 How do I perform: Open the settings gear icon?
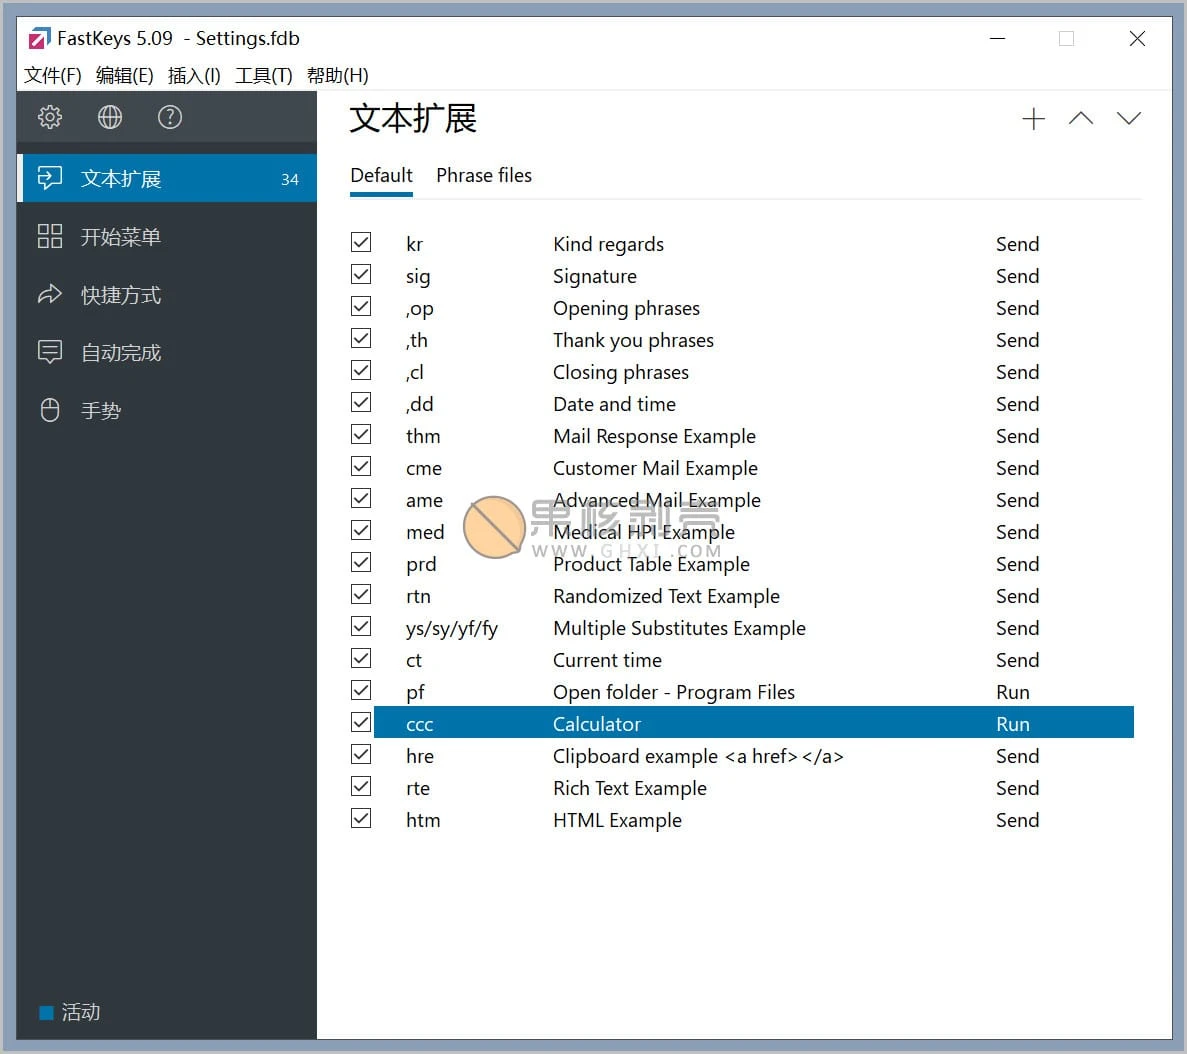coord(49,117)
